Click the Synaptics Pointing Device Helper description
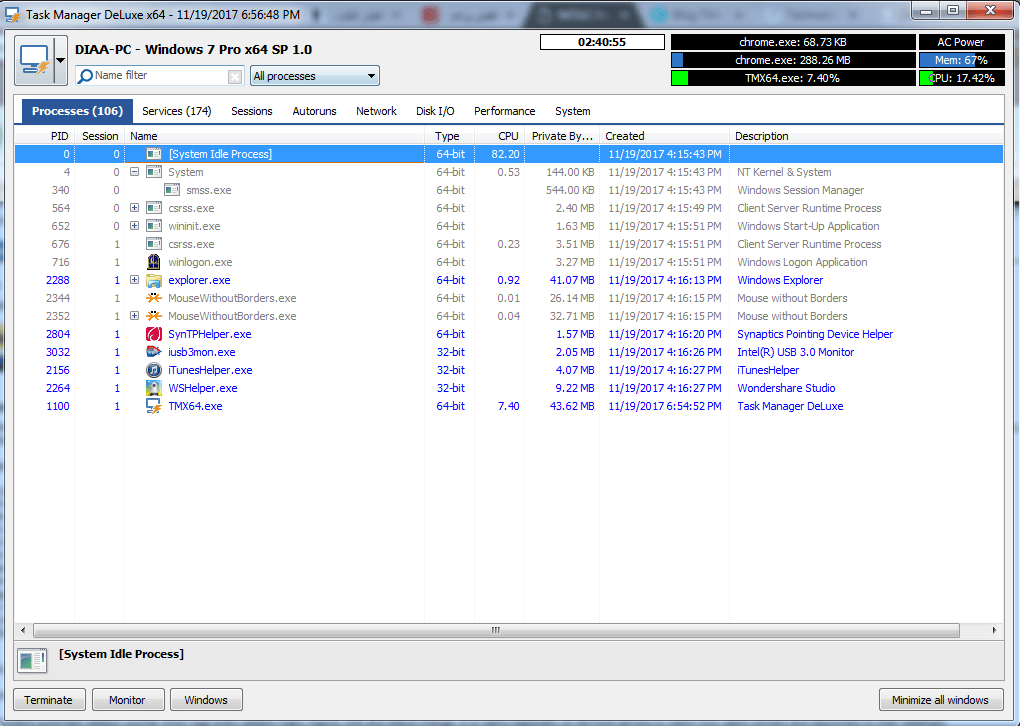 click(814, 334)
